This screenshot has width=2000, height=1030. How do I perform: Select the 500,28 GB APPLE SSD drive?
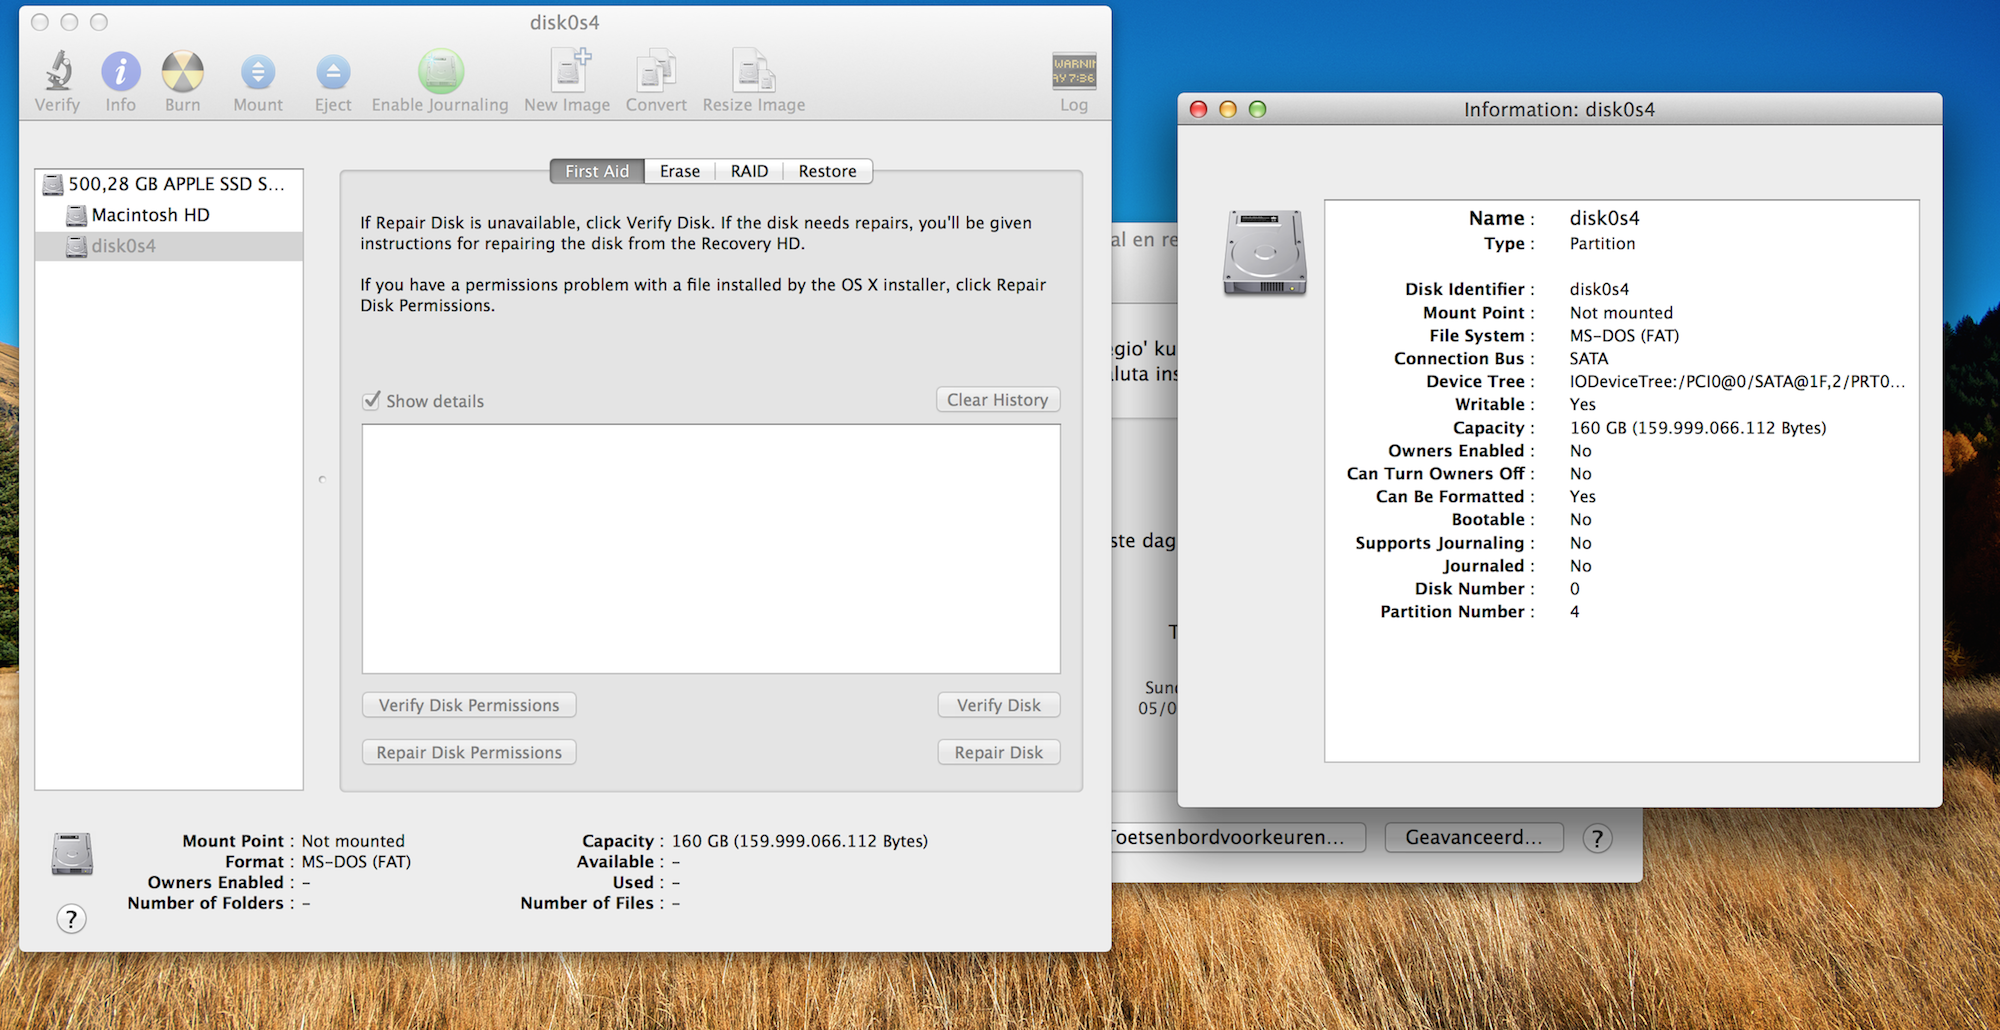pyautogui.click(x=169, y=184)
